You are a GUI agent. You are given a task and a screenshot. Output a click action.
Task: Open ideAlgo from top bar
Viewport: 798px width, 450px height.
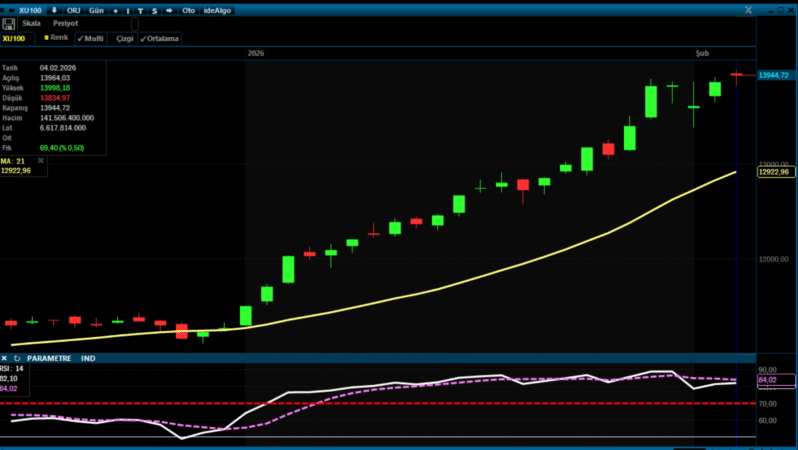click(x=217, y=10)
